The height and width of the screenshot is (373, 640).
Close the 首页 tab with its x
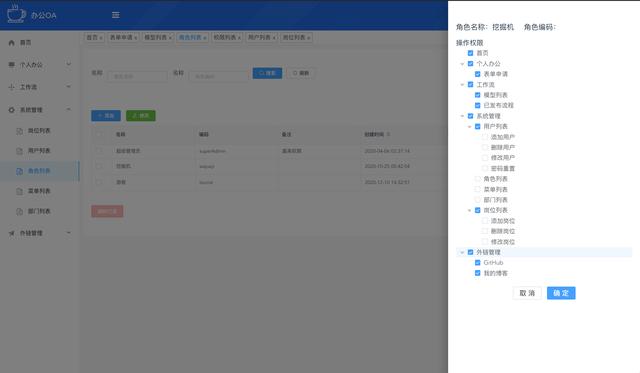pos(101,38)
